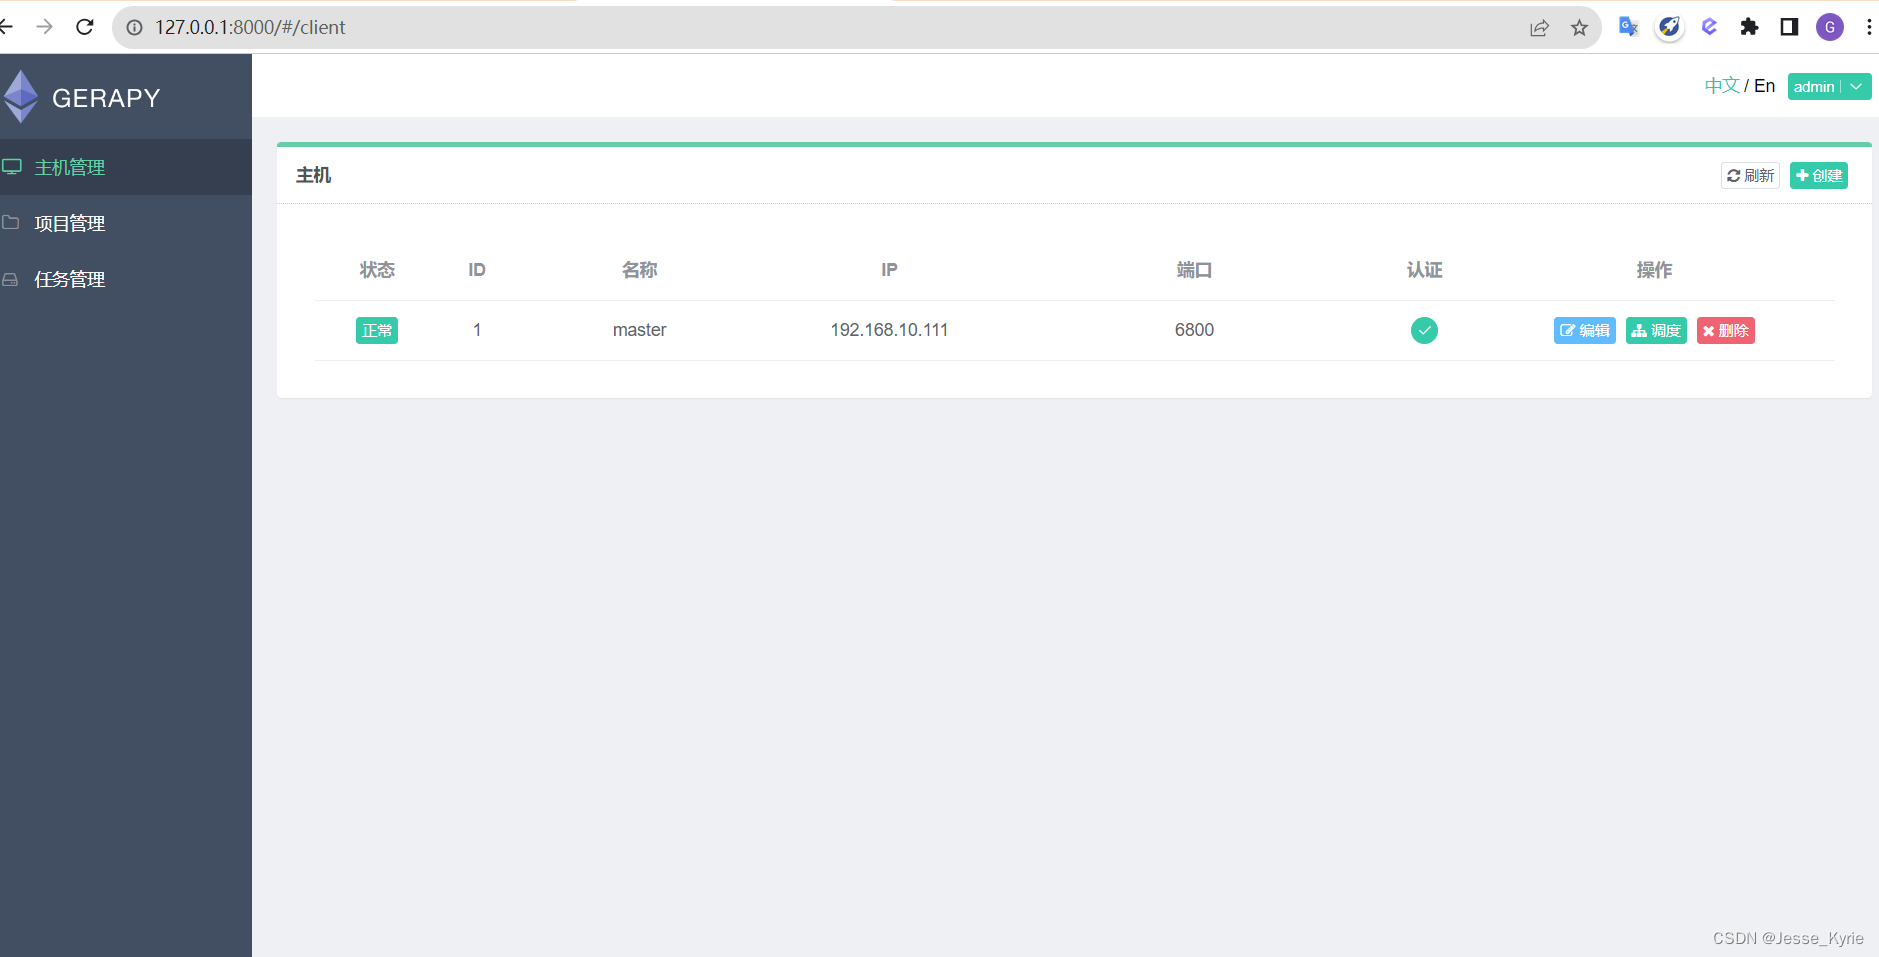Viewport: 1879px width, 957px height.
Task: Bookmark this page with star icon
Action: pyautogui.click(x=1579, y=28)
